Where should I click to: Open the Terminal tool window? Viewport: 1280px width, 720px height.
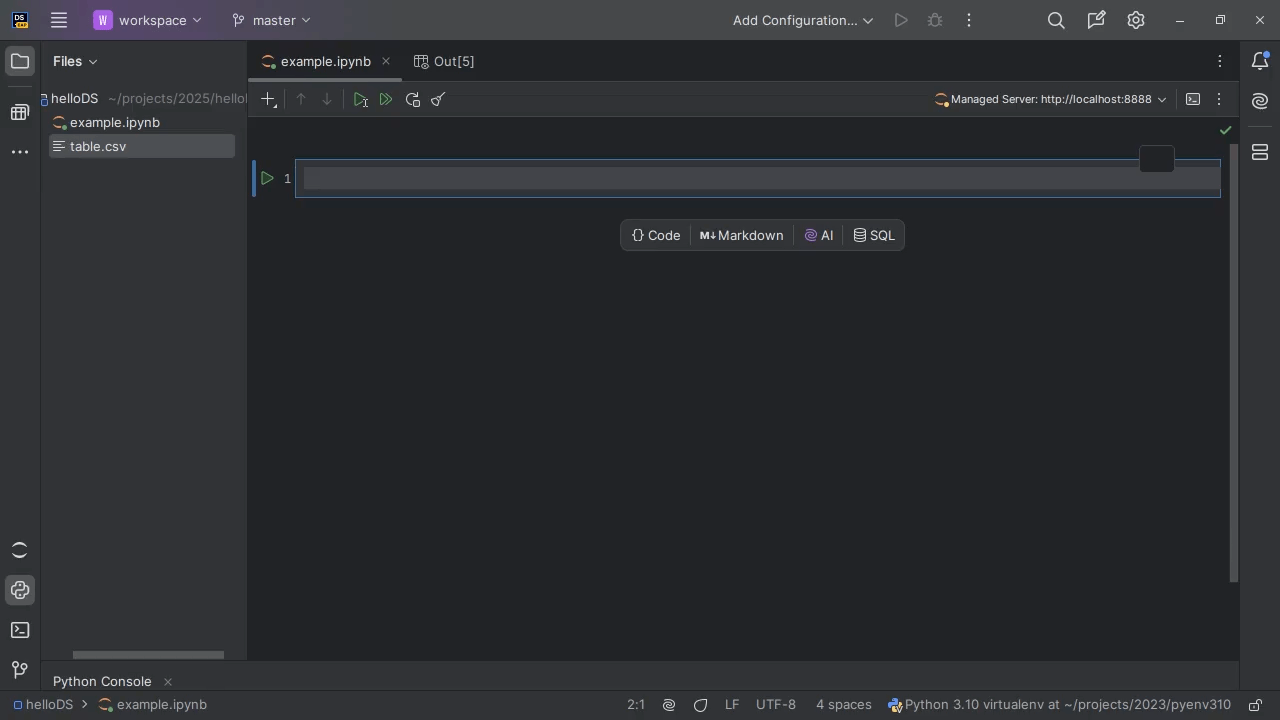pyautogui.click(x=20, y=630)
